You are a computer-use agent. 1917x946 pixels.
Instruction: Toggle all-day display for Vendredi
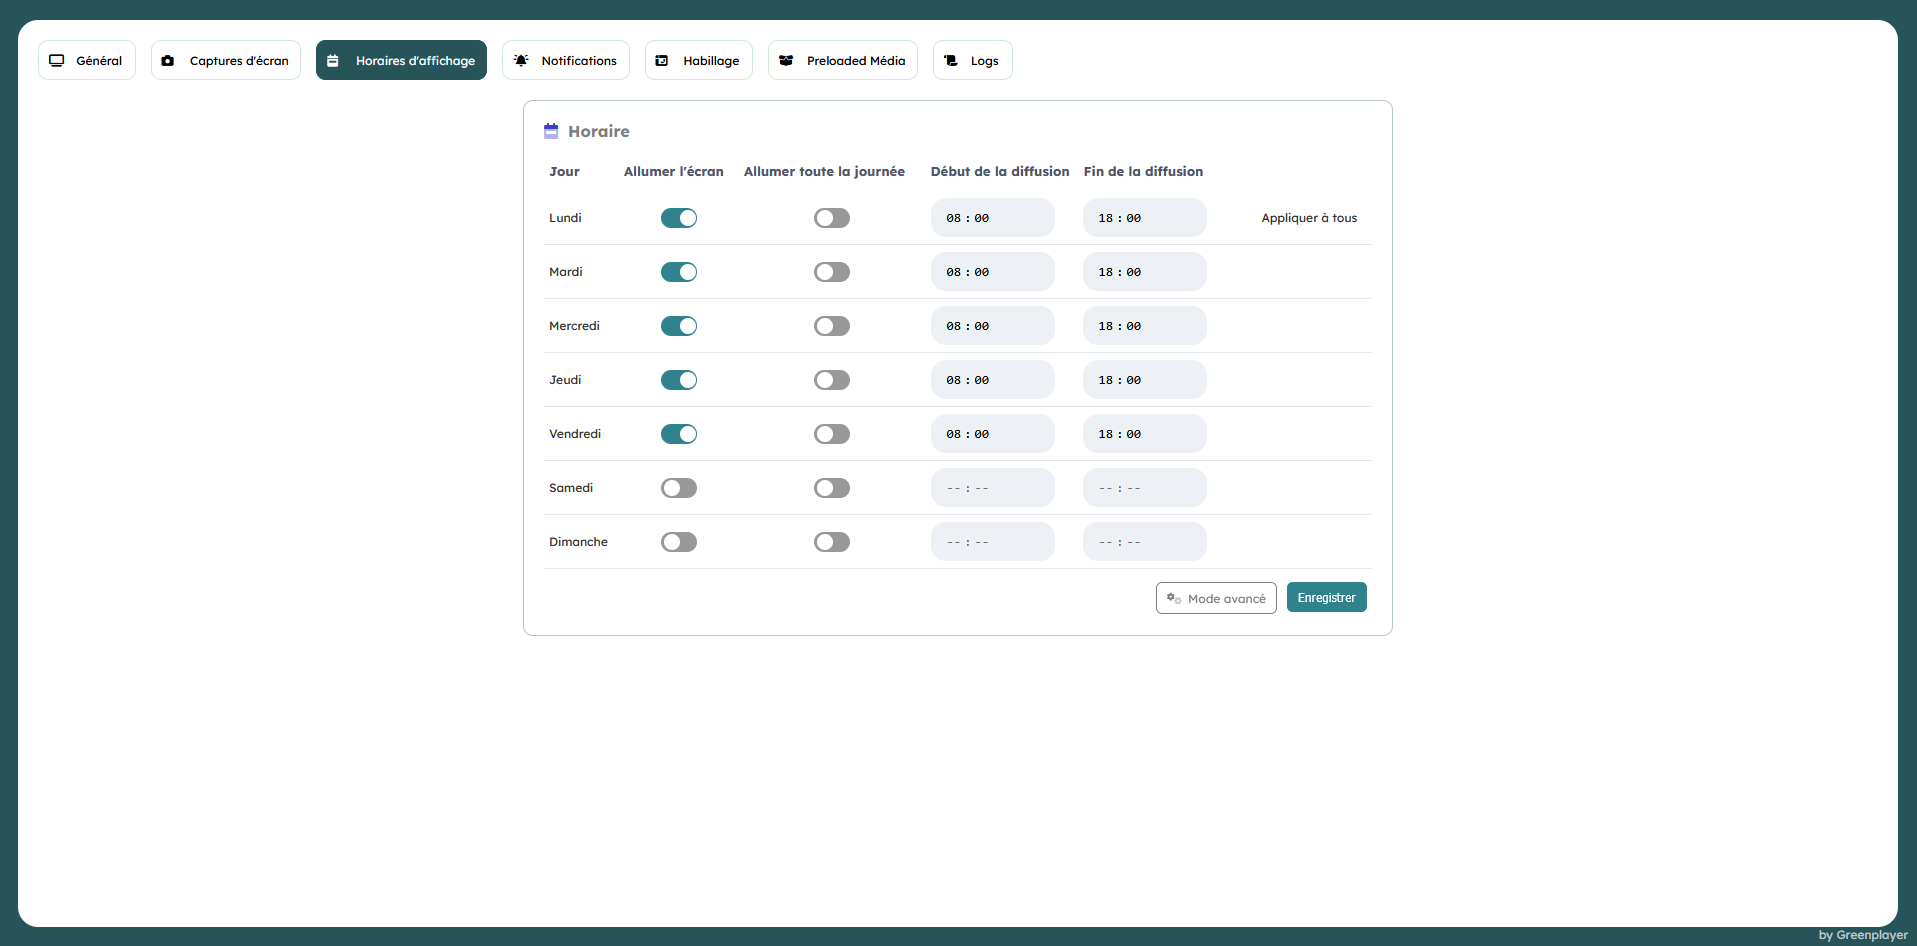click(x=831, y=434)
